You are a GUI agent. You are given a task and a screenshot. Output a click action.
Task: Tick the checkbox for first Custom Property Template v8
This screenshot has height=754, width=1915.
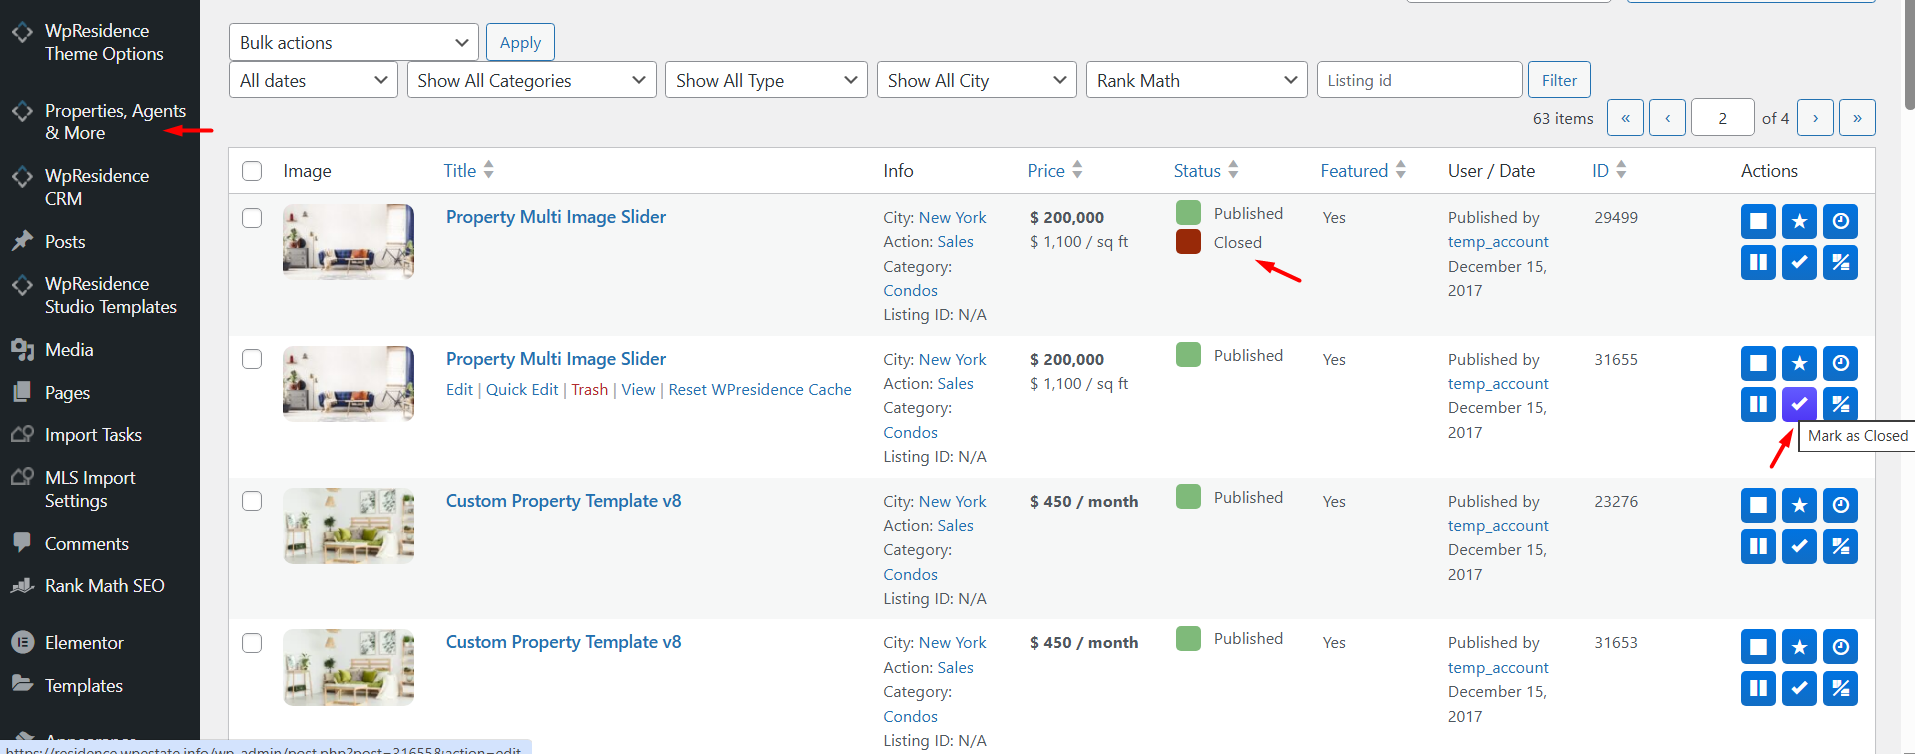pyautogui.click(x=252, y=501)
